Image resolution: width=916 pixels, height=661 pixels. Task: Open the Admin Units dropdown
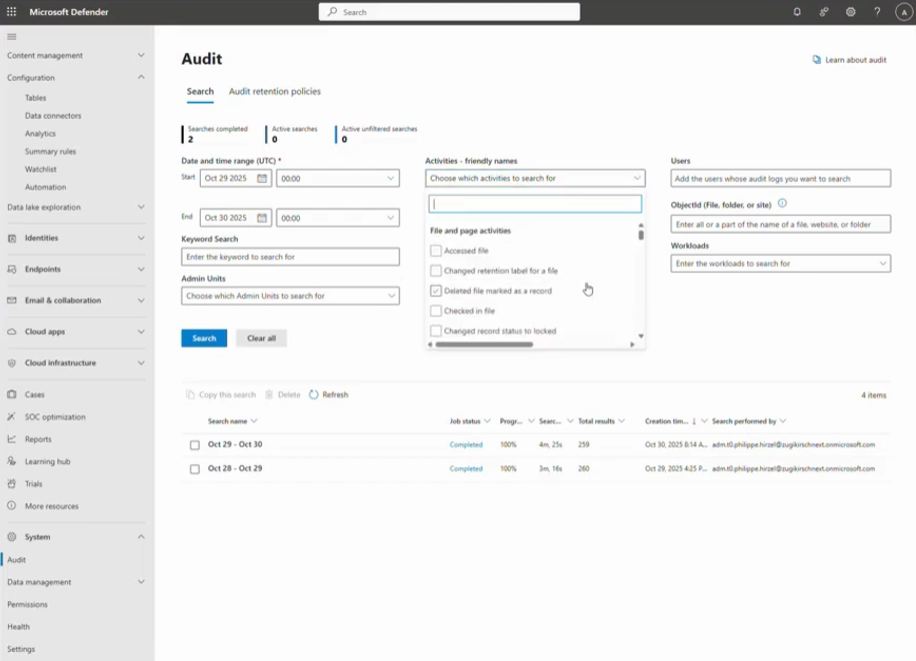pyautogui.click(x=391, y=296)
